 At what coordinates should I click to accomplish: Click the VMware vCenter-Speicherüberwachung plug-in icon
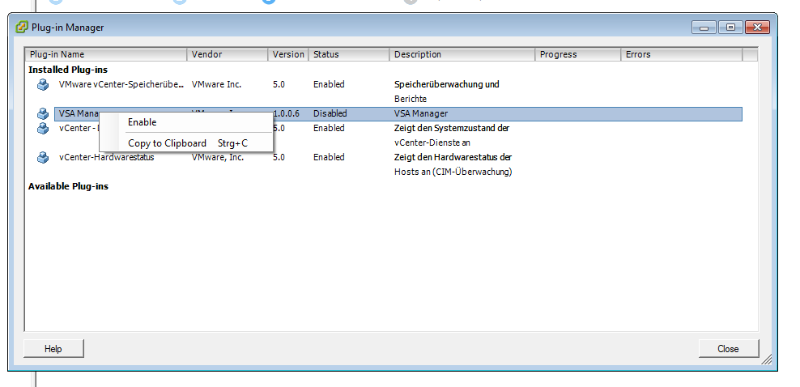(x=43, y=85)
